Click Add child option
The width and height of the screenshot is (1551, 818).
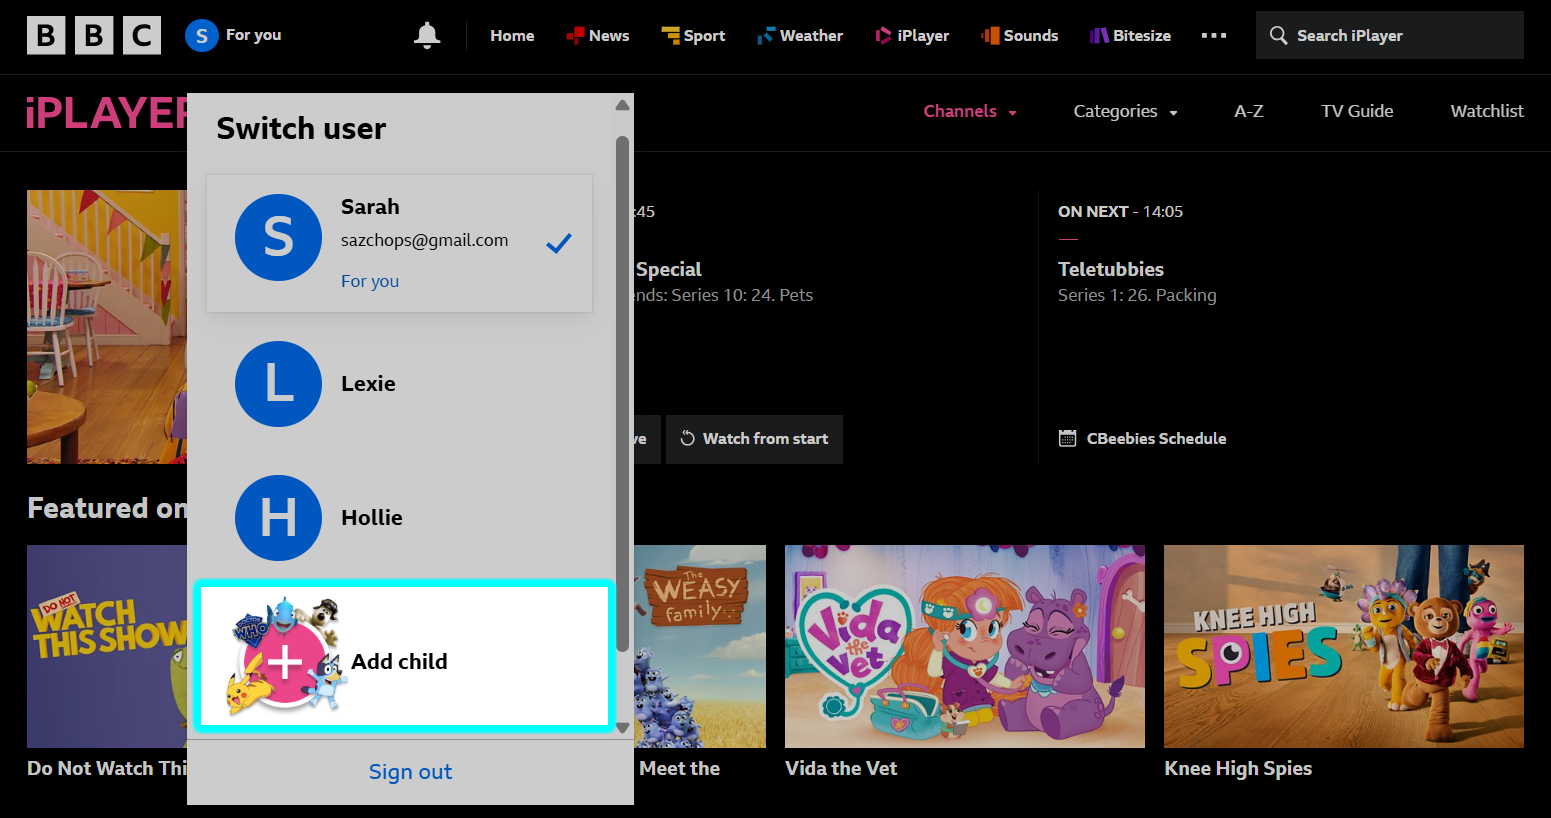pos(403,656)
